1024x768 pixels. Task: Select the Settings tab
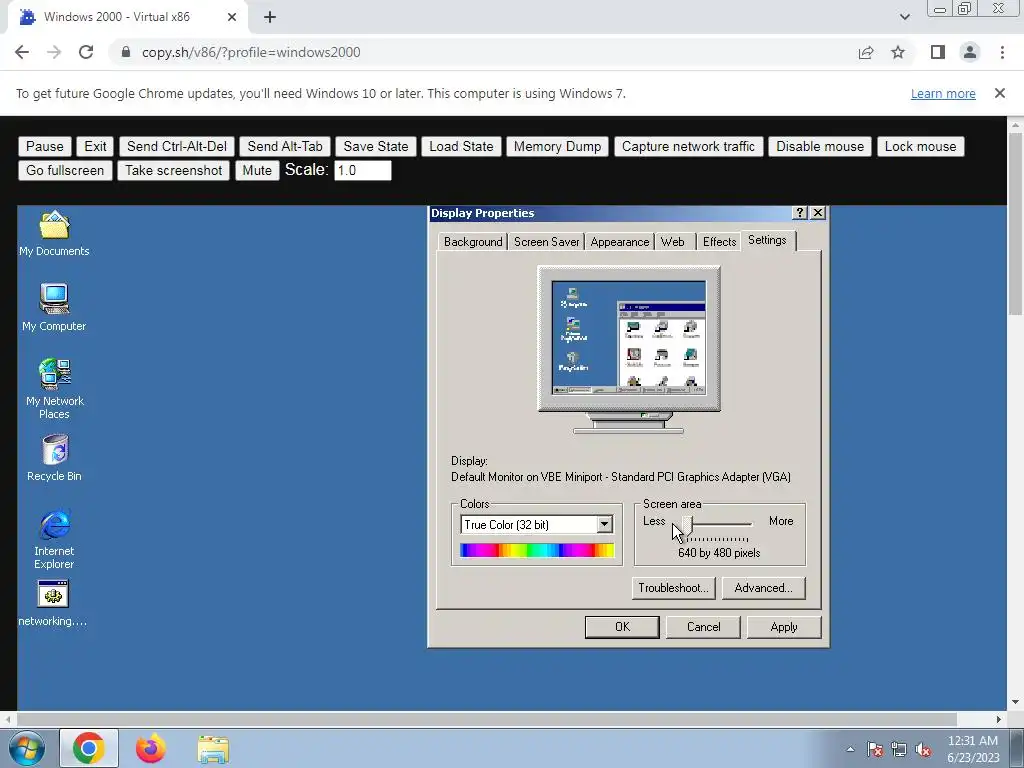pyautogui.click(x=767, y=240)
